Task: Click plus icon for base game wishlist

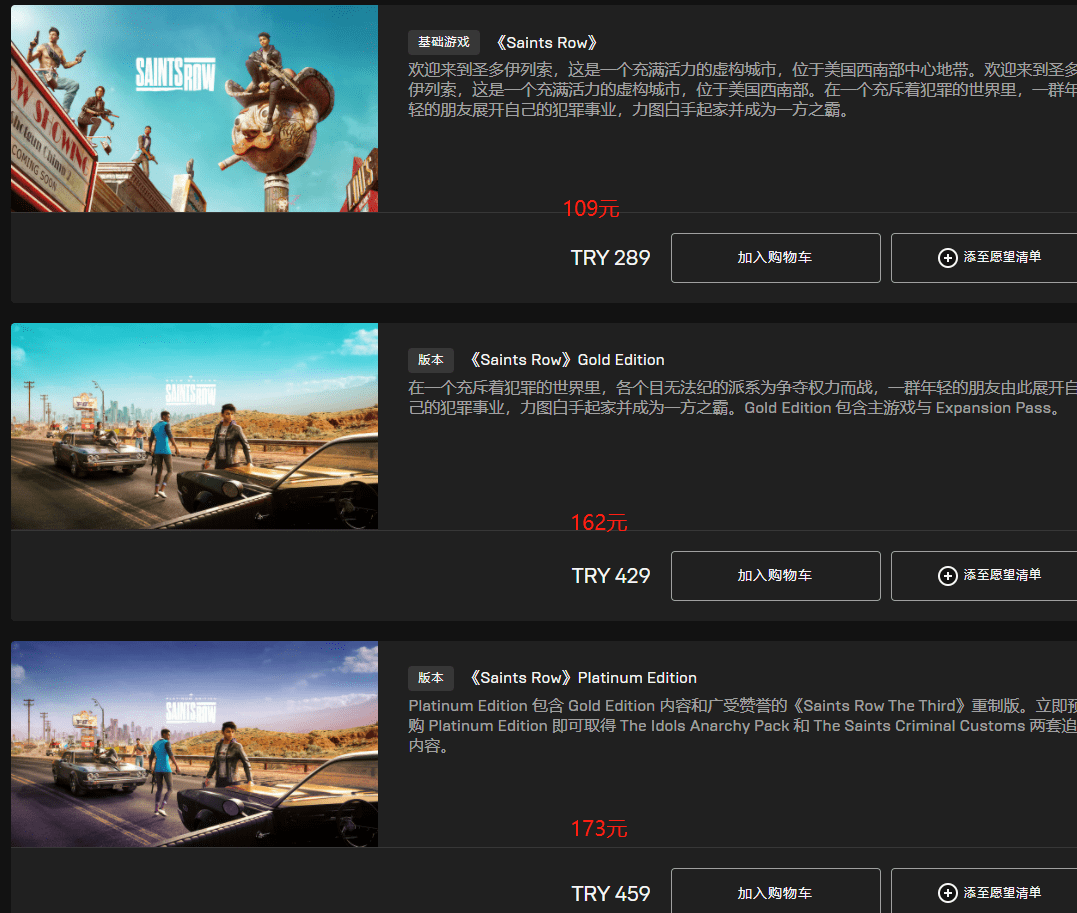Action: pyautogui.click(x=947, y=258)
